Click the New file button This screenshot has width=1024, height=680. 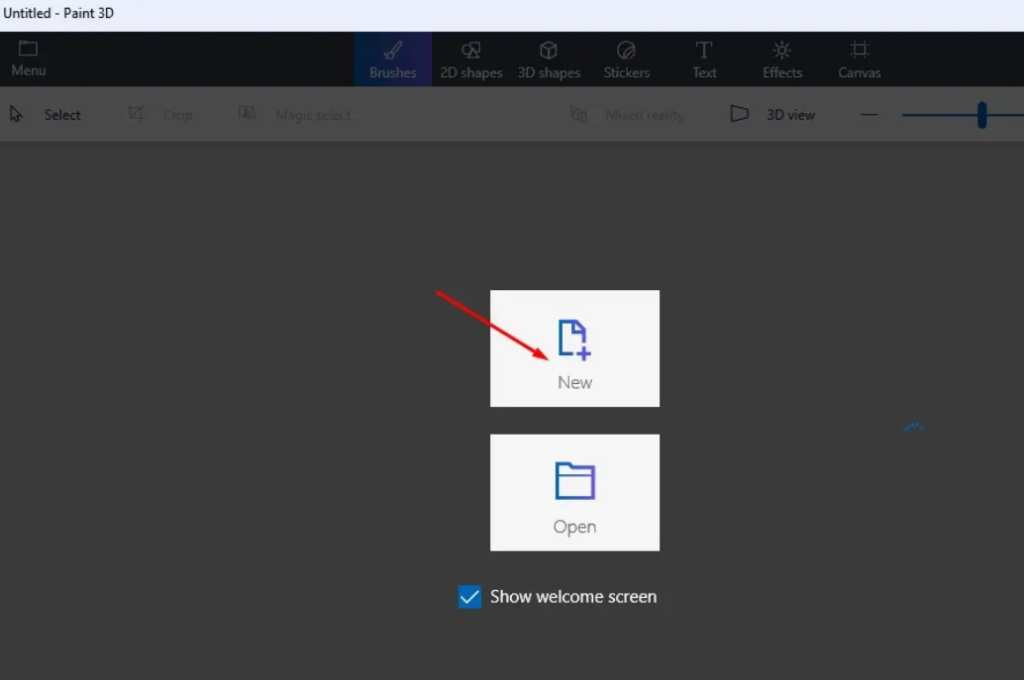(x=575, y=349)
